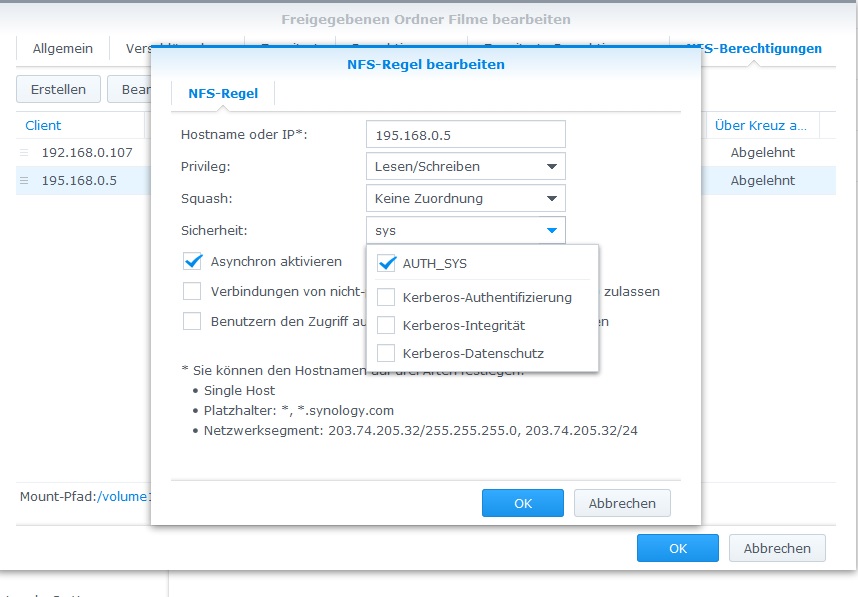Click Abbrechen in NFS-Regel dialog
858x597 pixels.
(x=622, y=503)
